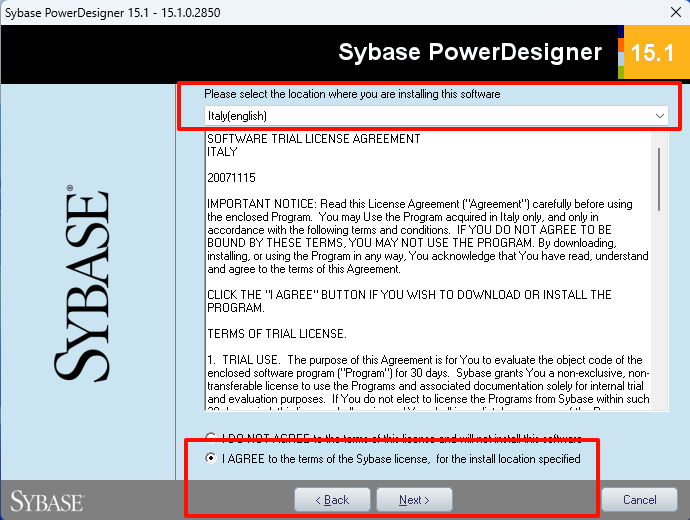Open the install location dropdown showing Italy(english)
Screen dimensions: 690x520
(436, 116)
